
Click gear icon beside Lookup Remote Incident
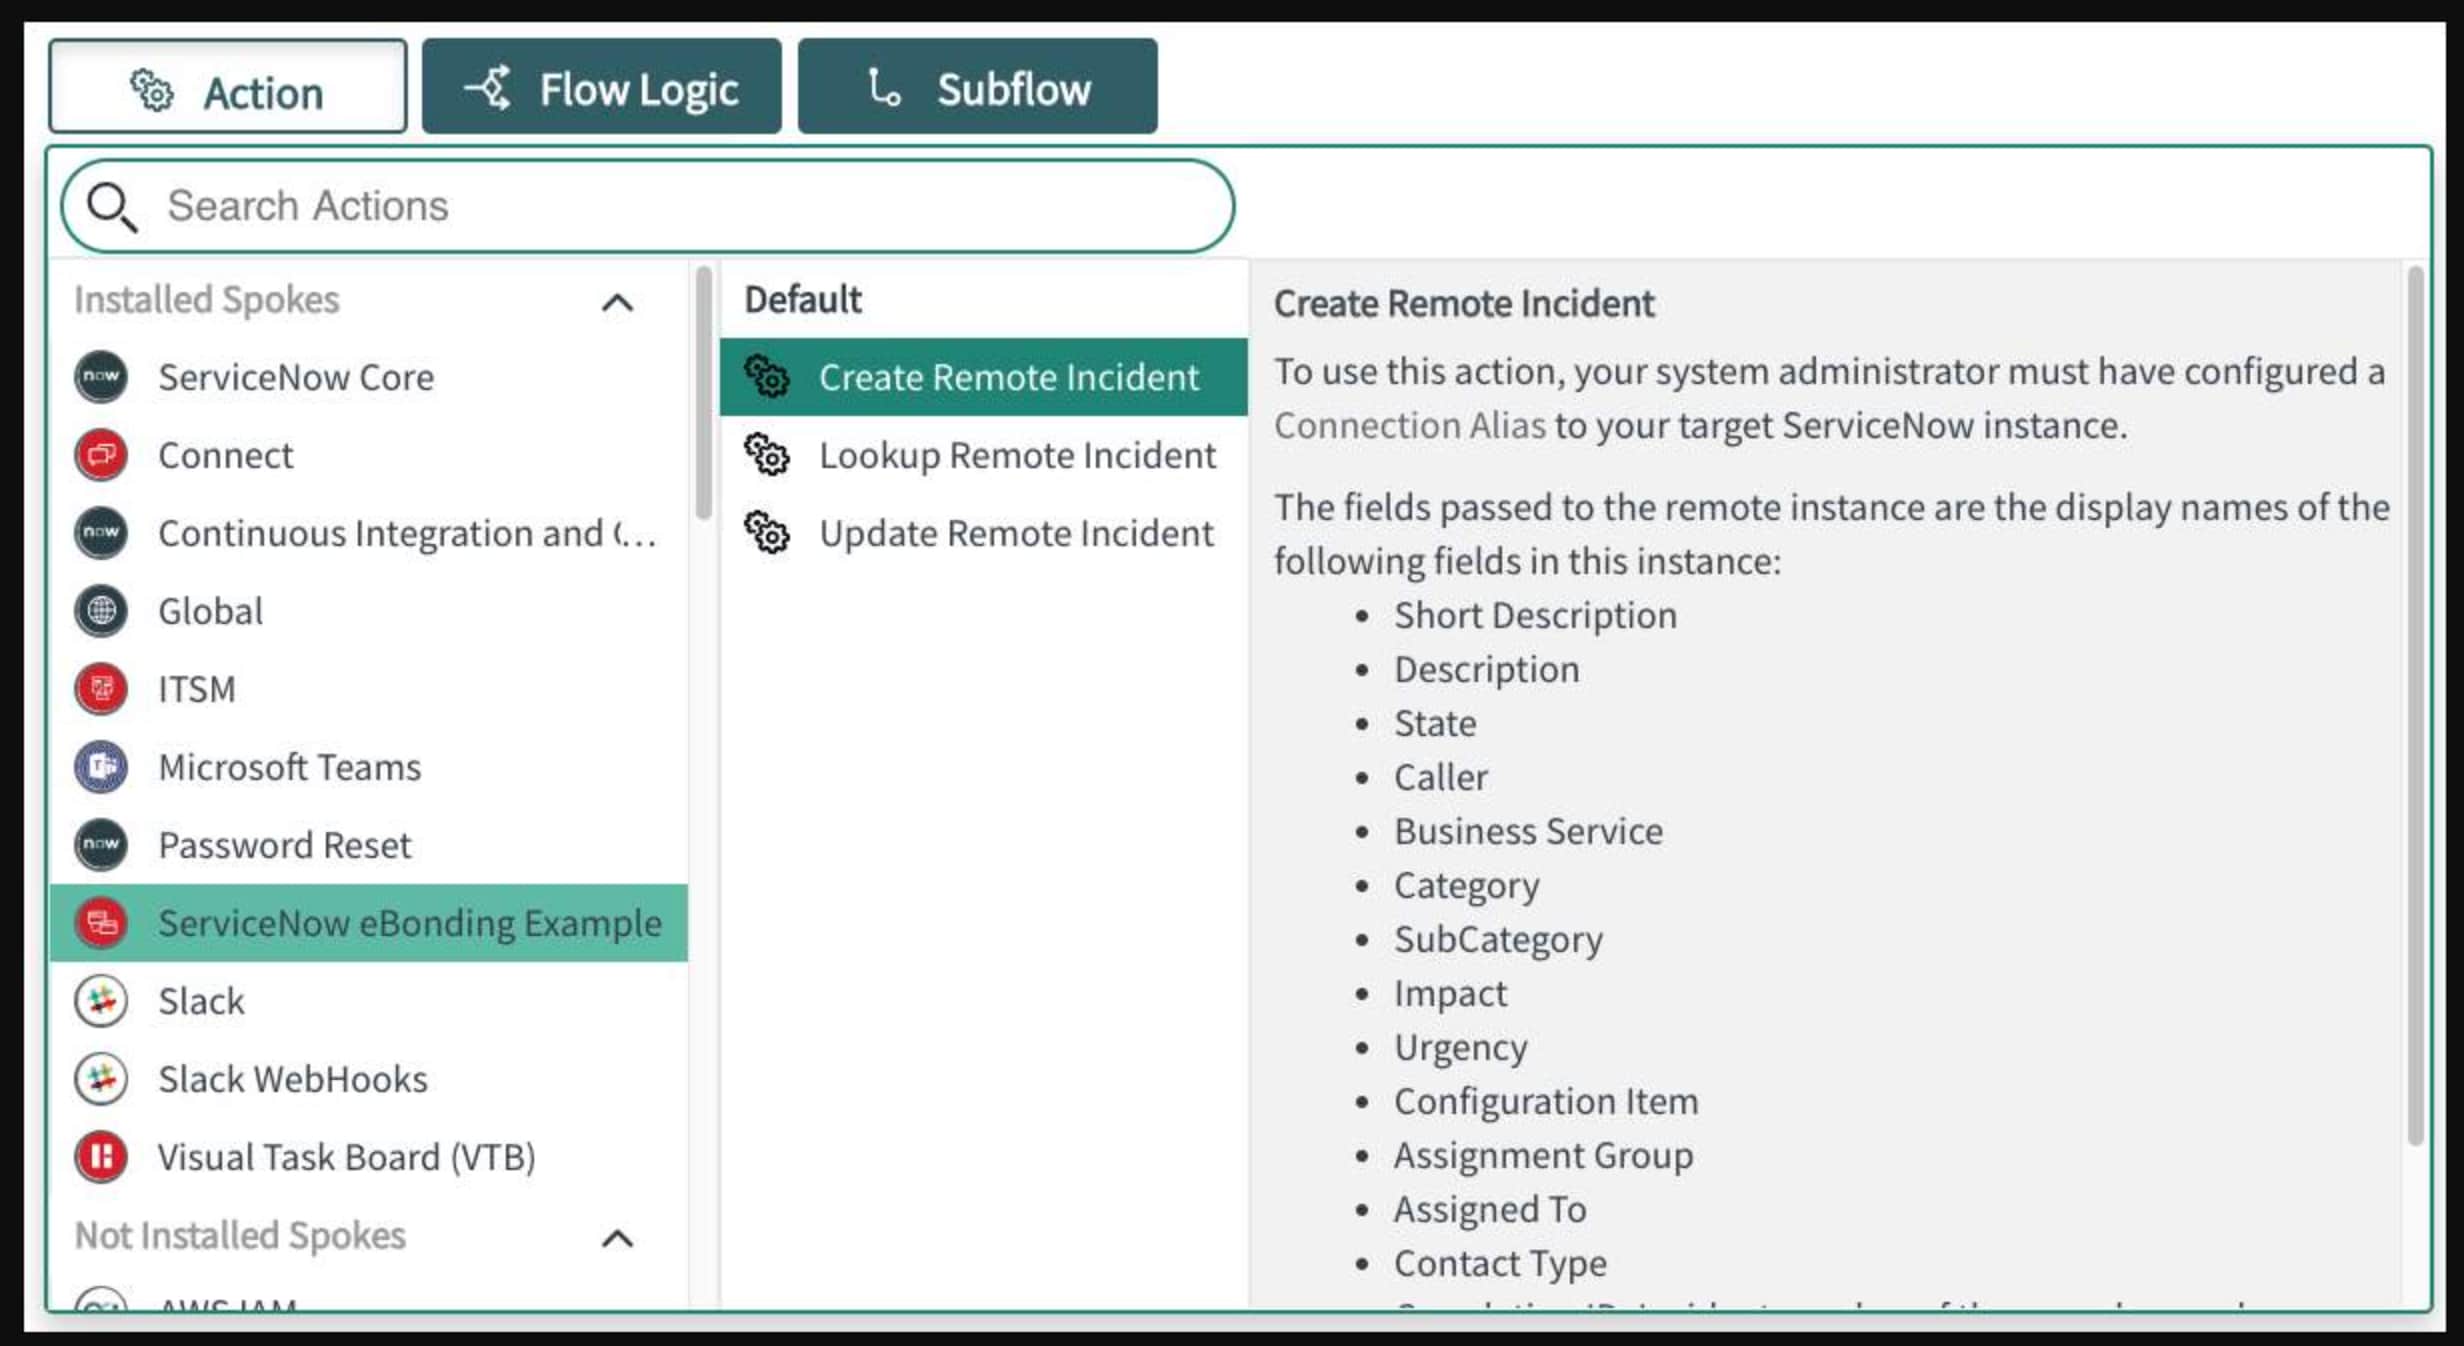click(767, 455)
